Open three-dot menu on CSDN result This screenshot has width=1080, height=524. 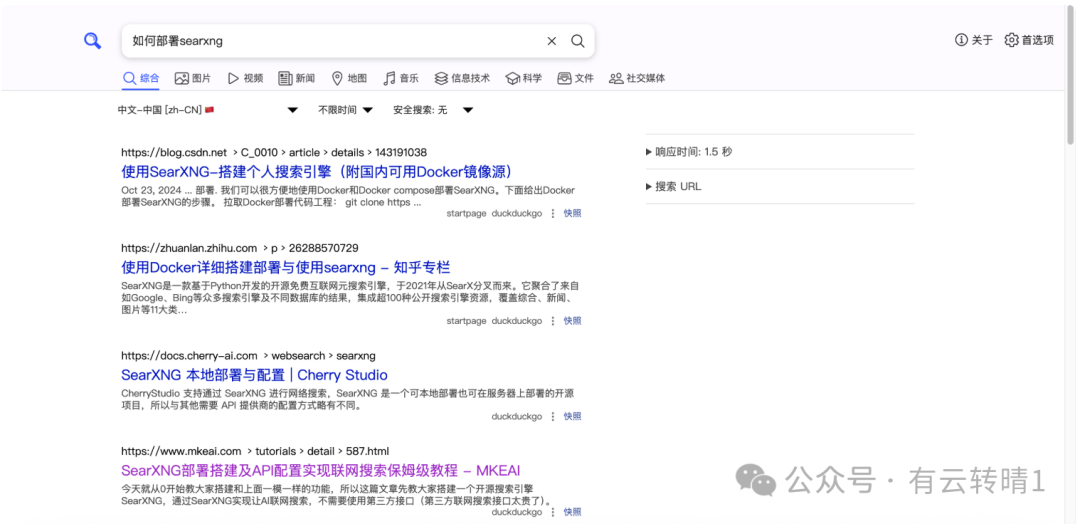coord(552,213)
